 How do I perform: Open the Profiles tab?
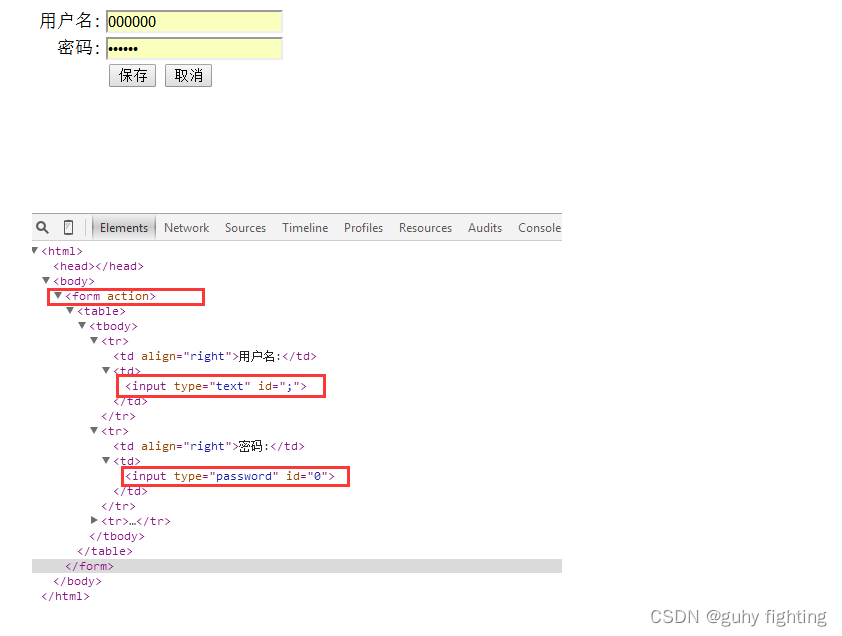coord(364,228)
